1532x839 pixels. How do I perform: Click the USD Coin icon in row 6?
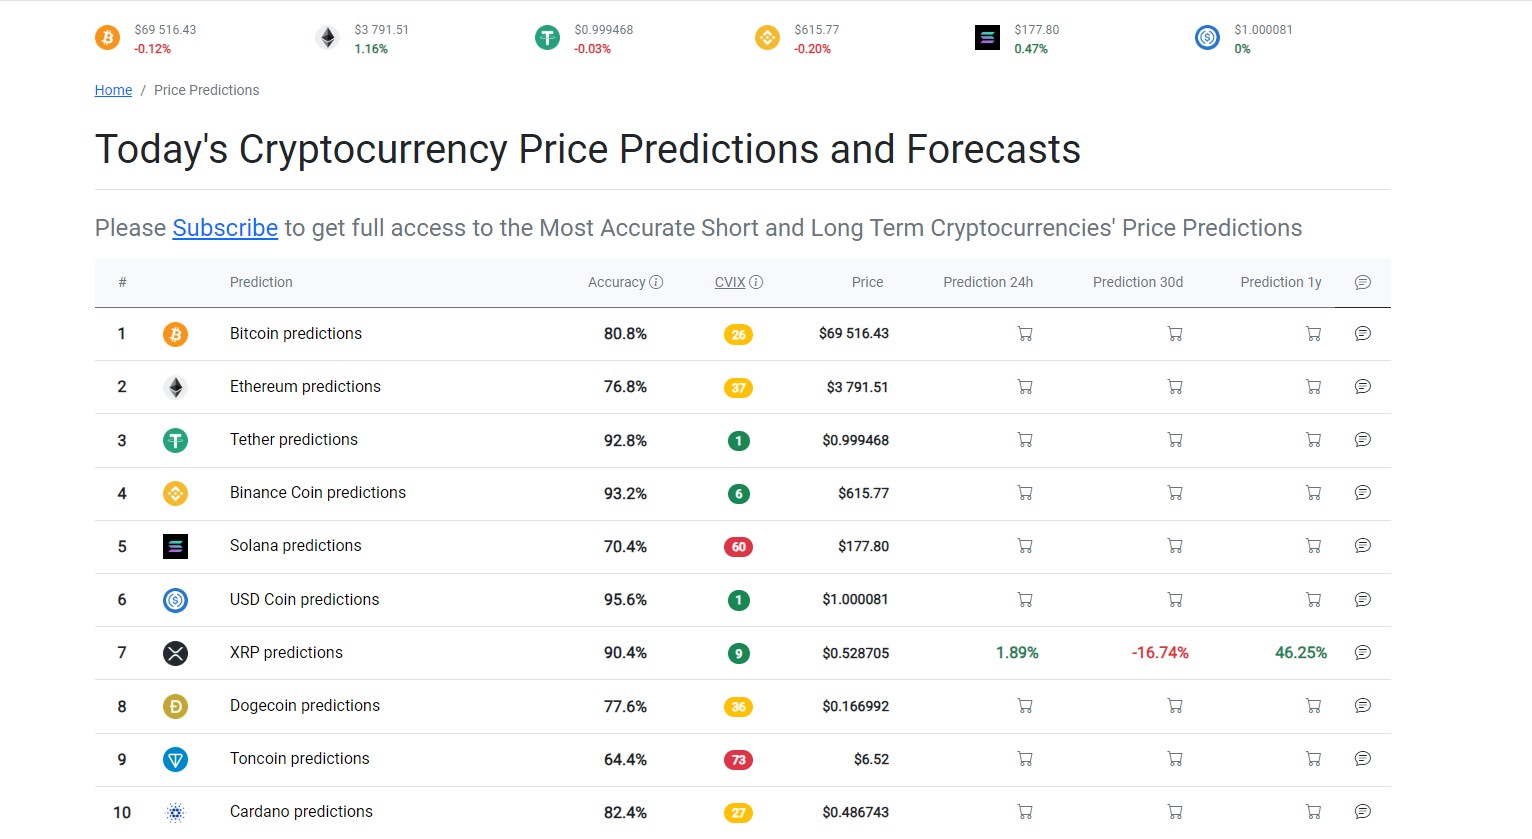coord(176,599)
